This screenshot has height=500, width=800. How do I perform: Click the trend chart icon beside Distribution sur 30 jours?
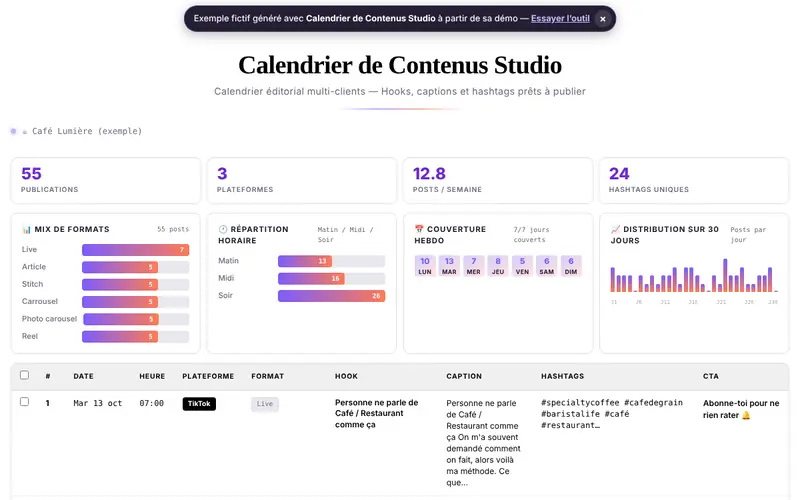pos(615,229)
